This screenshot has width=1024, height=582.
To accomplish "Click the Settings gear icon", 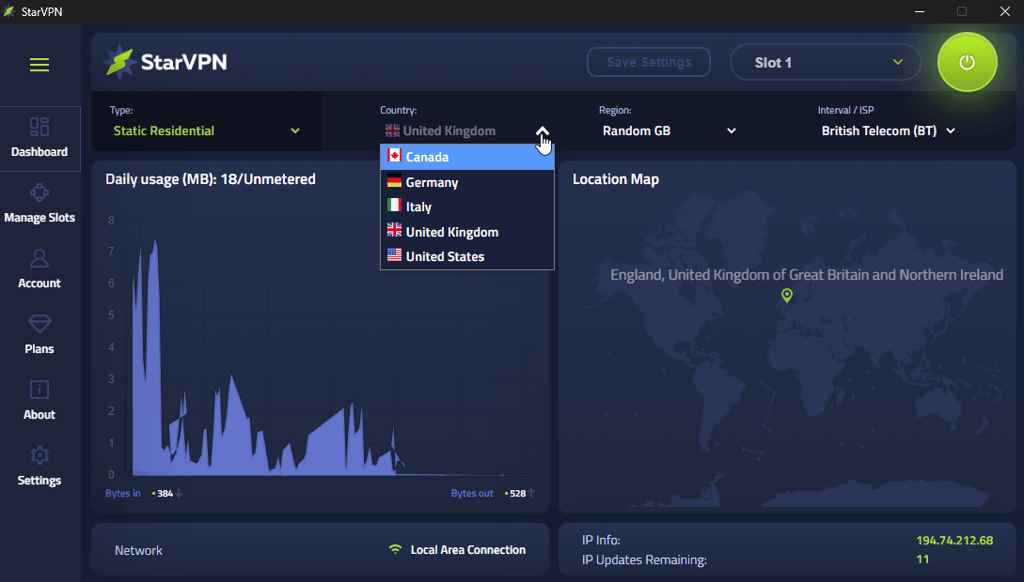I will 39,455.
